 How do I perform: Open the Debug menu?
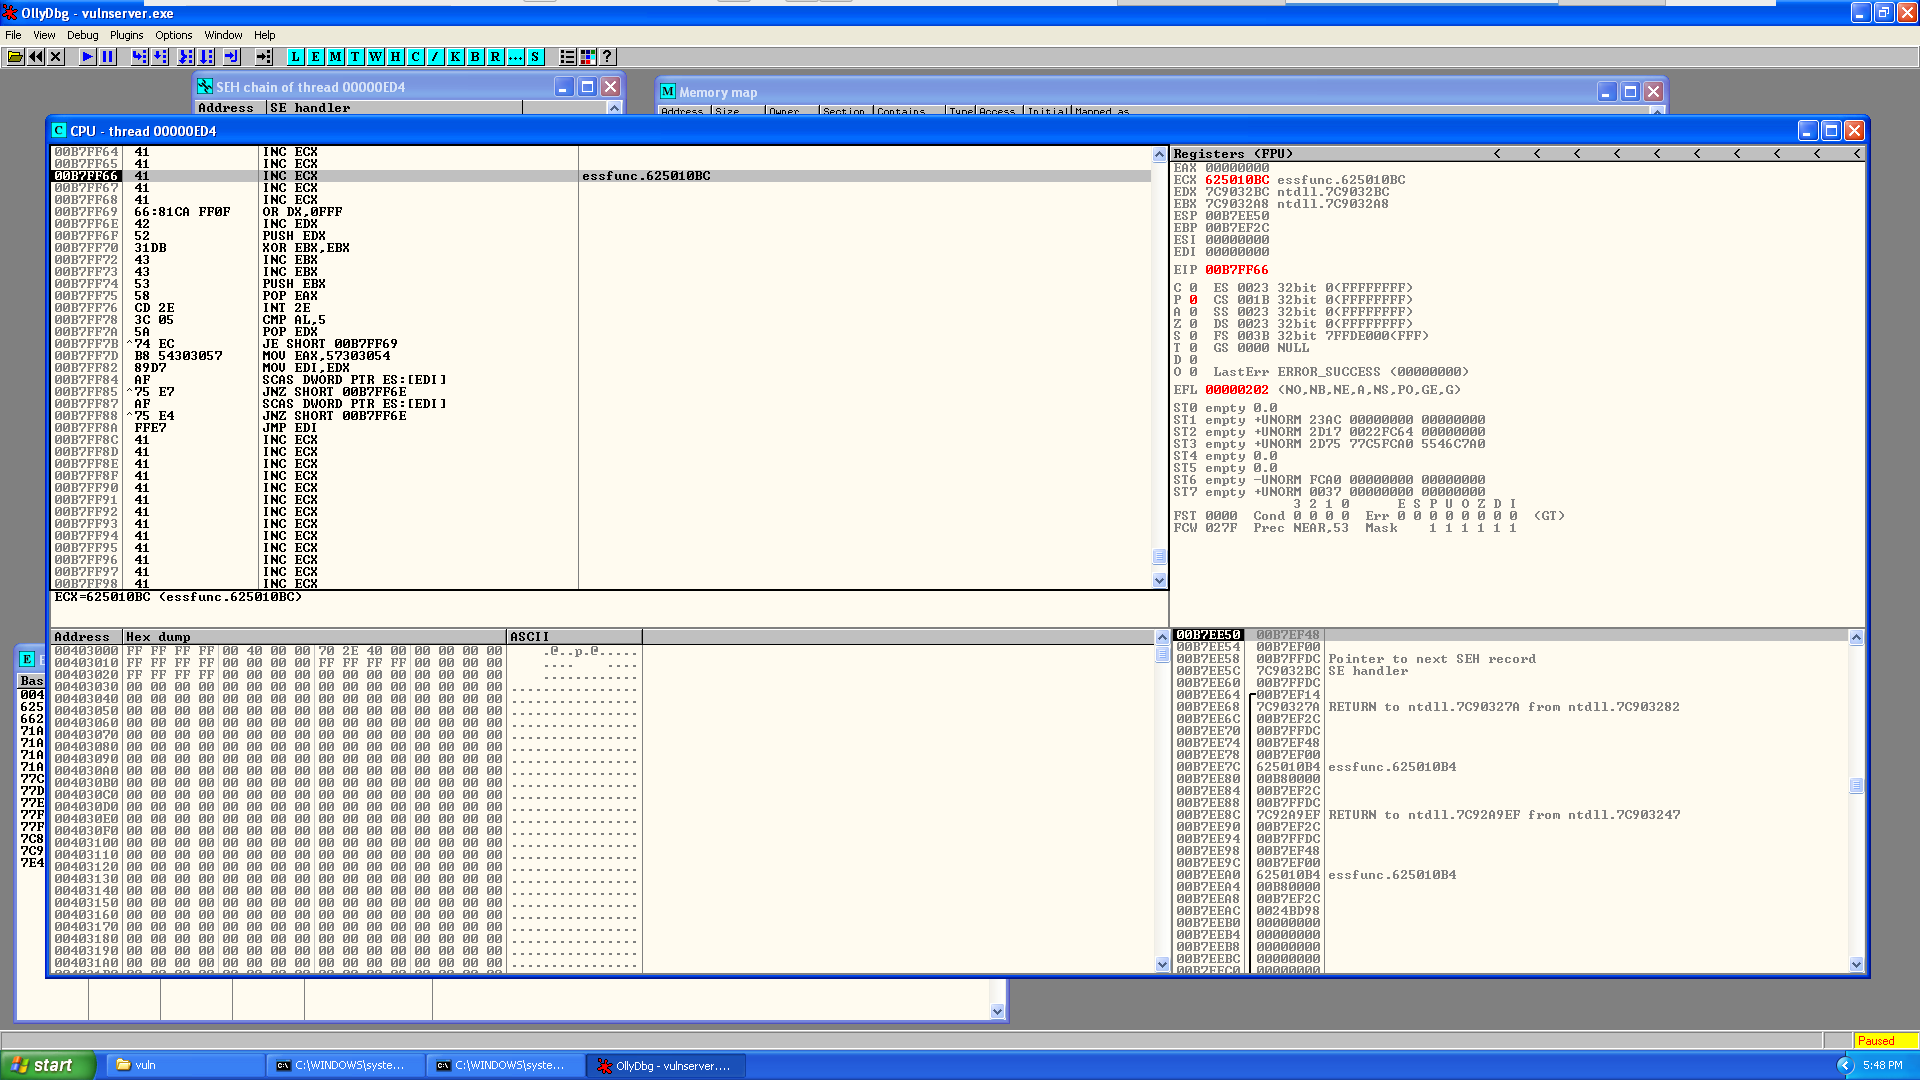tap(82, 35)
